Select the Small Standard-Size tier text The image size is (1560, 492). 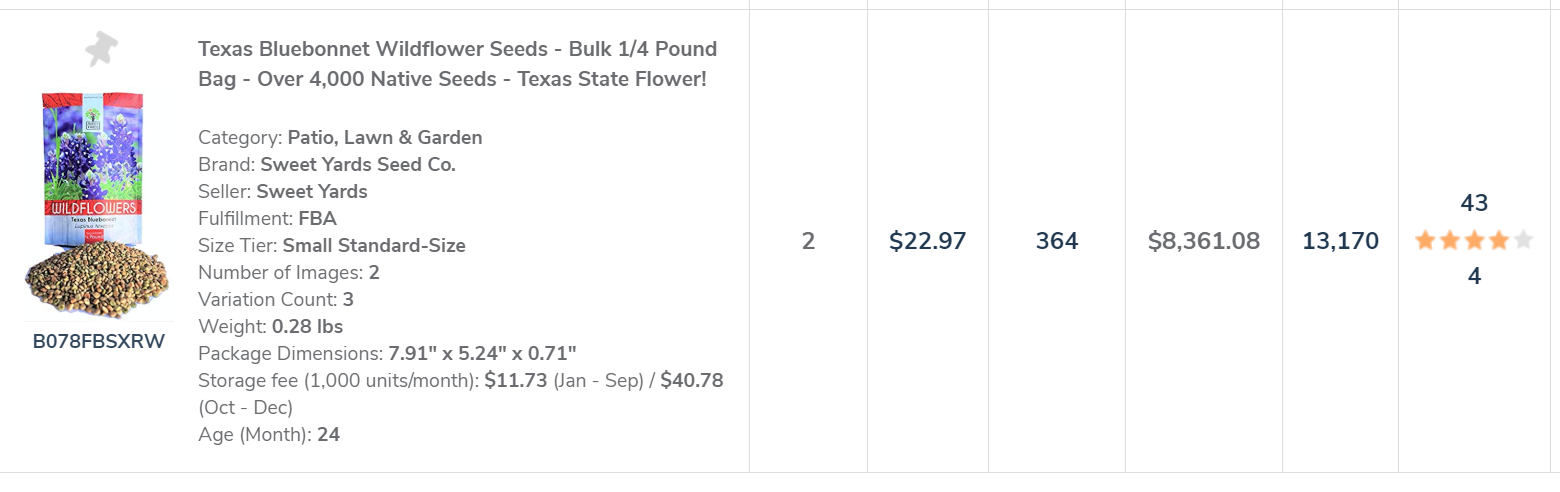[374, 246]
